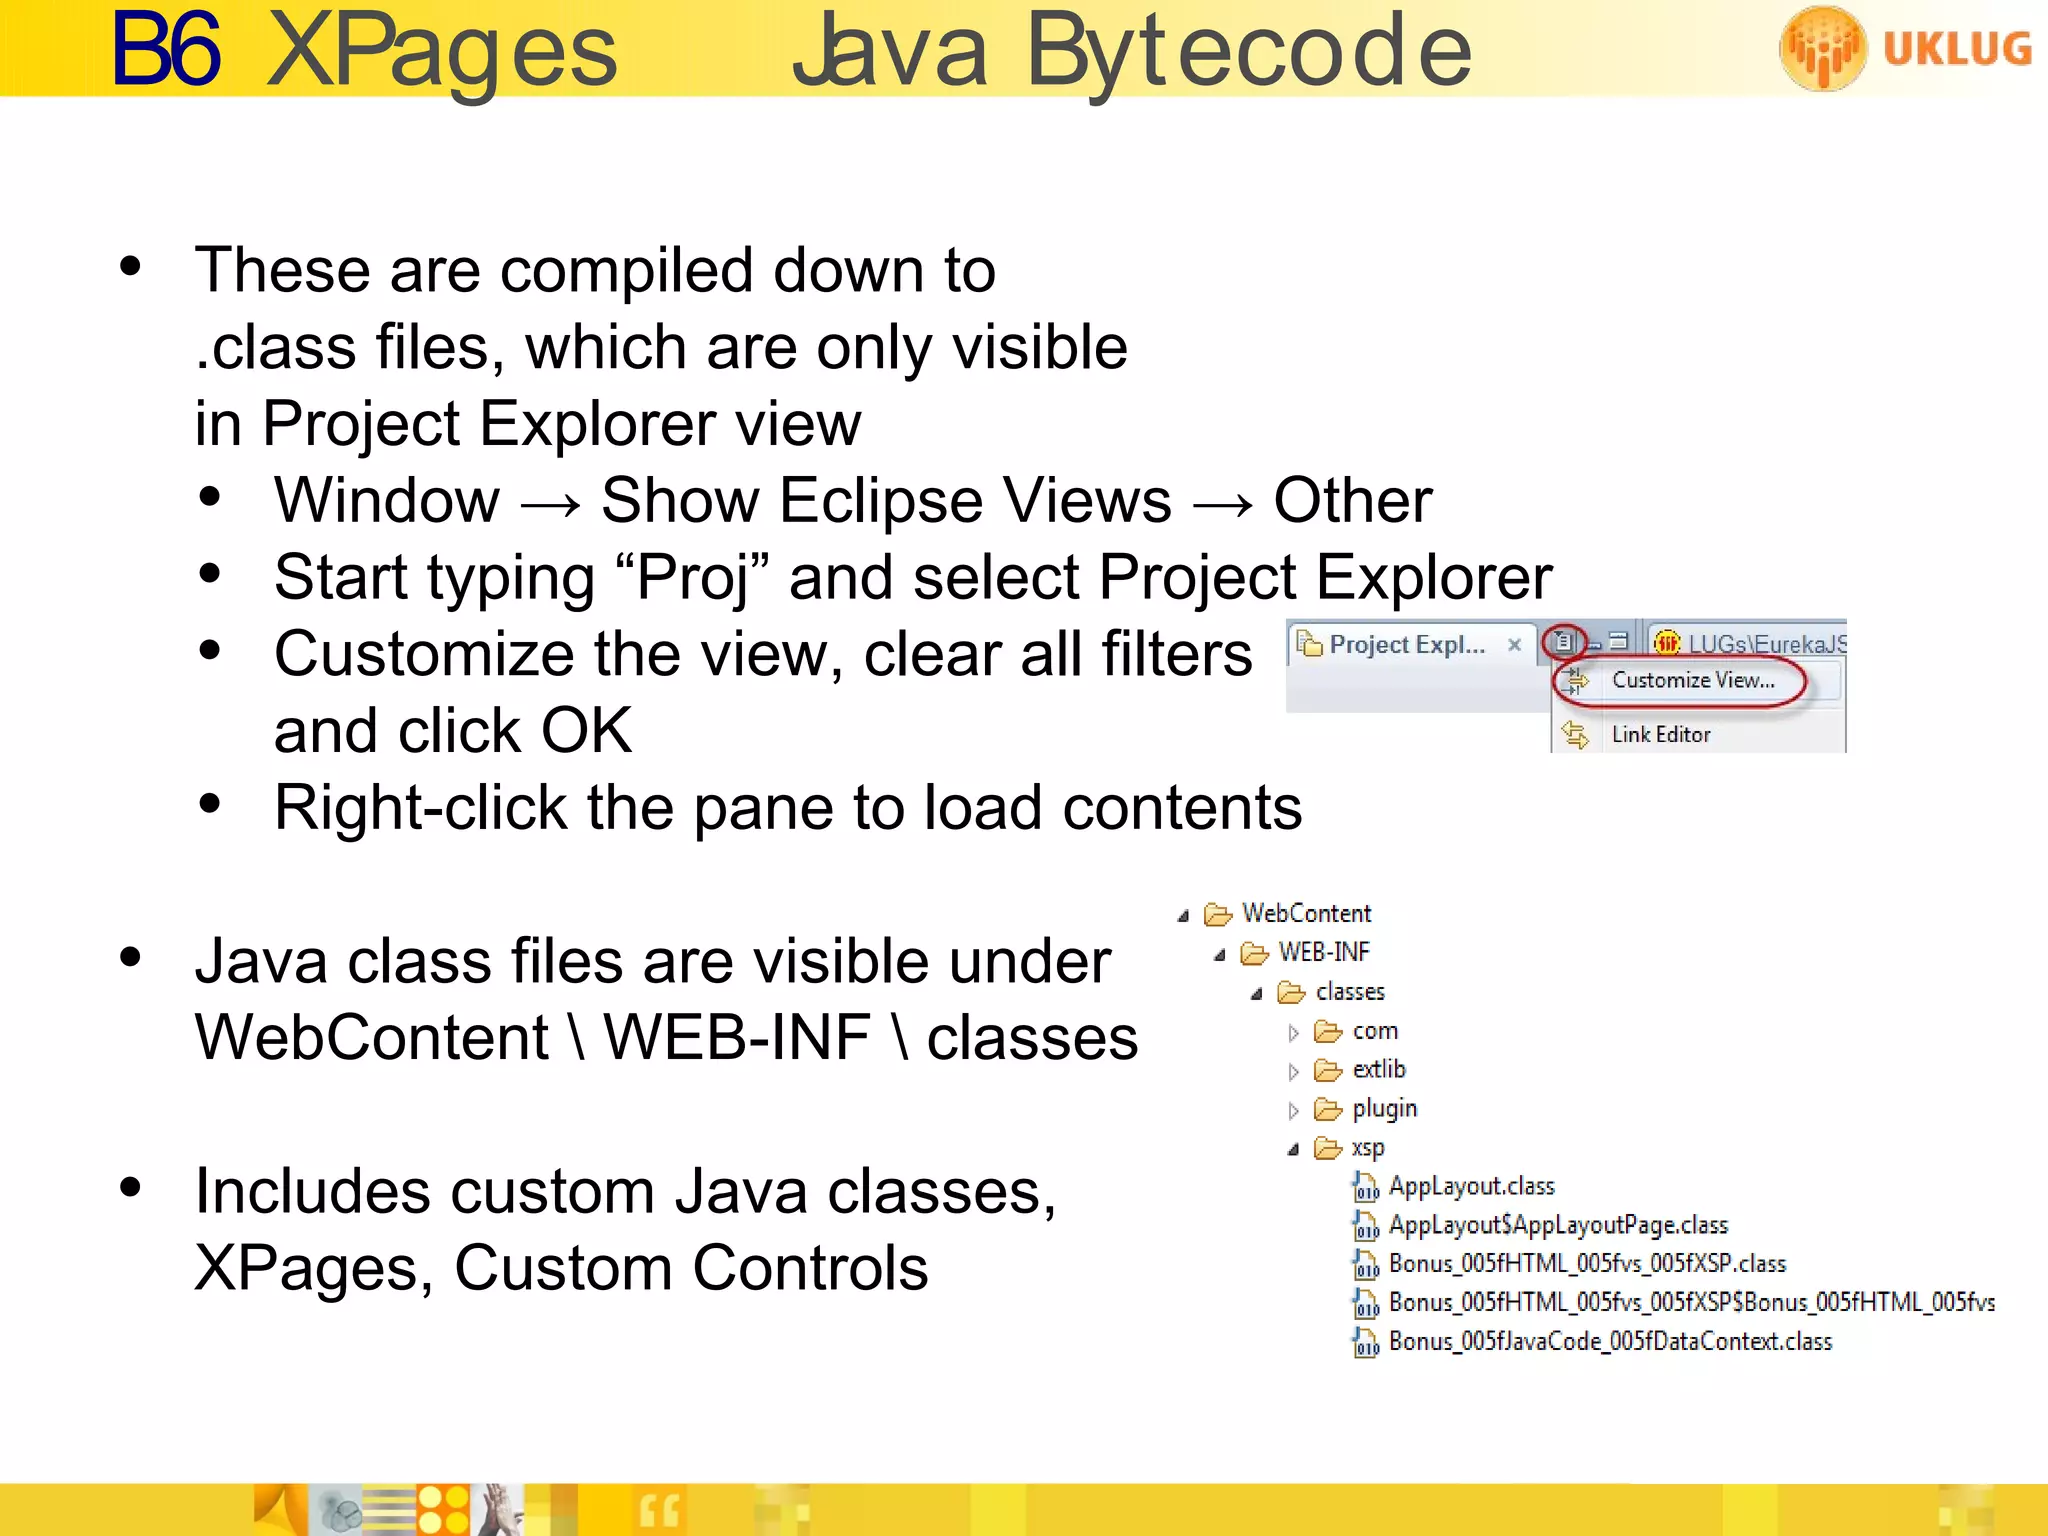
Task: Select the WEB-INF tree label
Action: click(1324, 952)
